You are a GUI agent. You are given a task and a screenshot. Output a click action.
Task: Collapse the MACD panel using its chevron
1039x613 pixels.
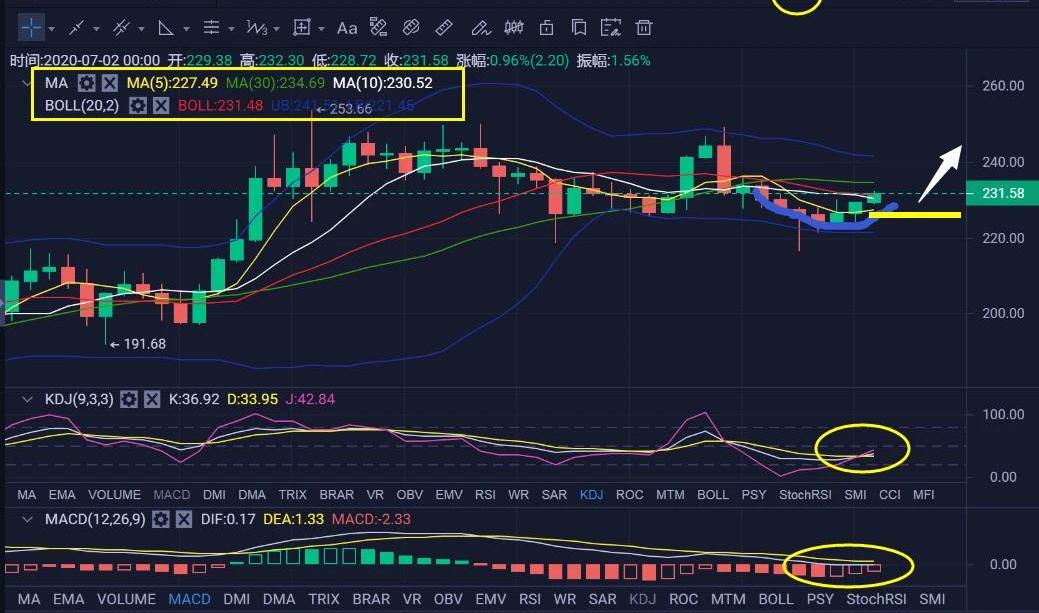(x=27, y=519)
